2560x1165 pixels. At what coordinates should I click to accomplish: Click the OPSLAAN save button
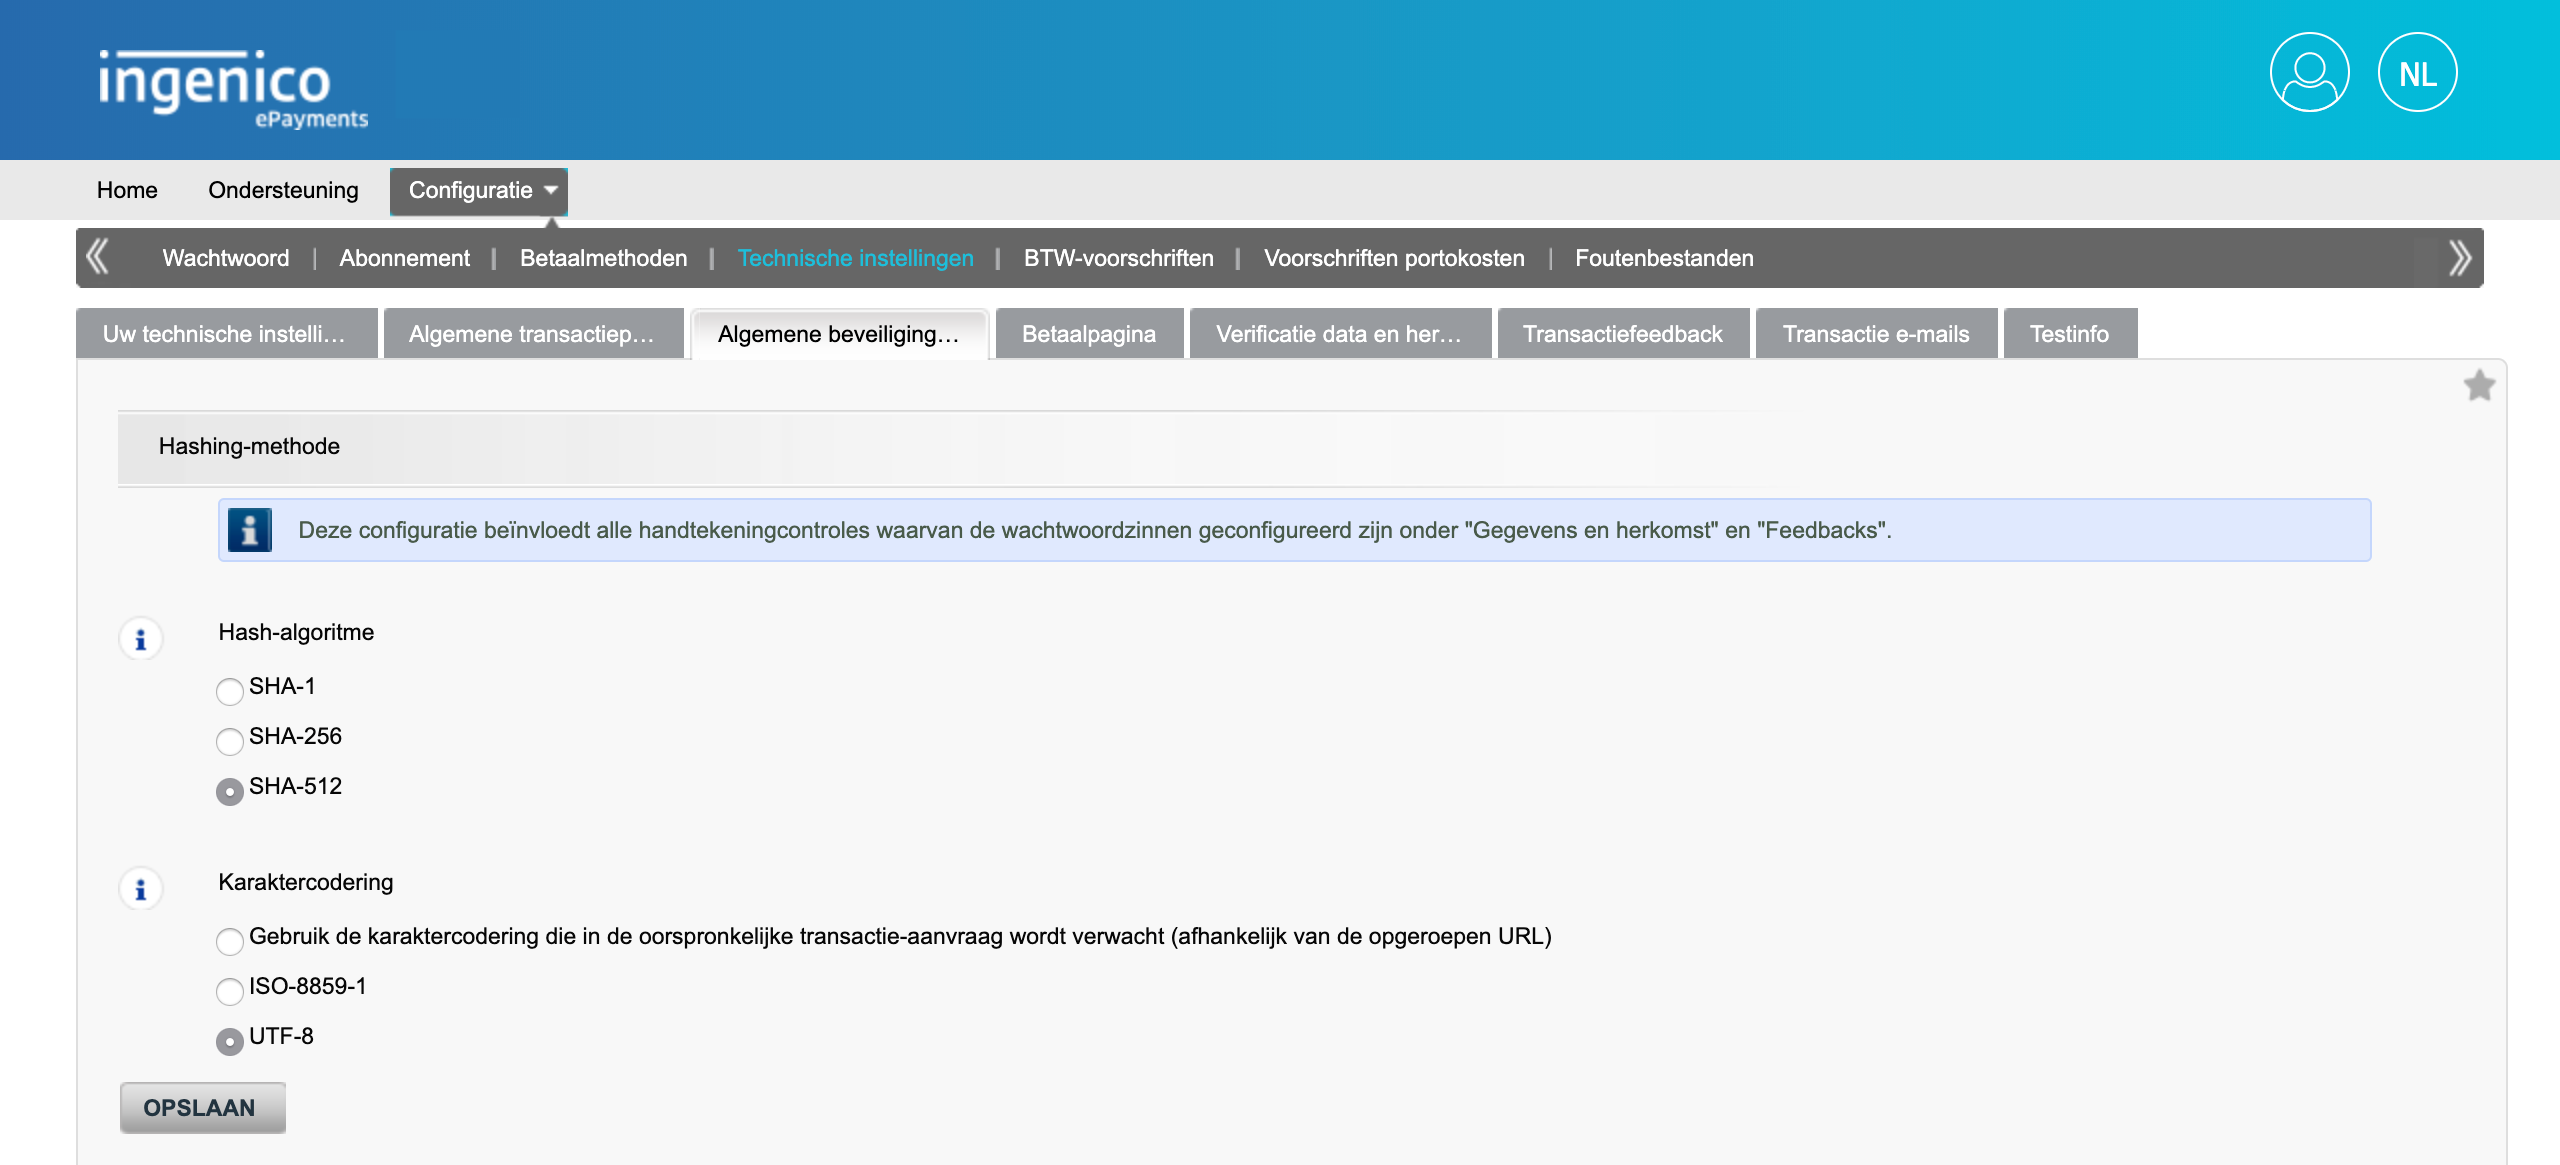(x=203, y=1108)
